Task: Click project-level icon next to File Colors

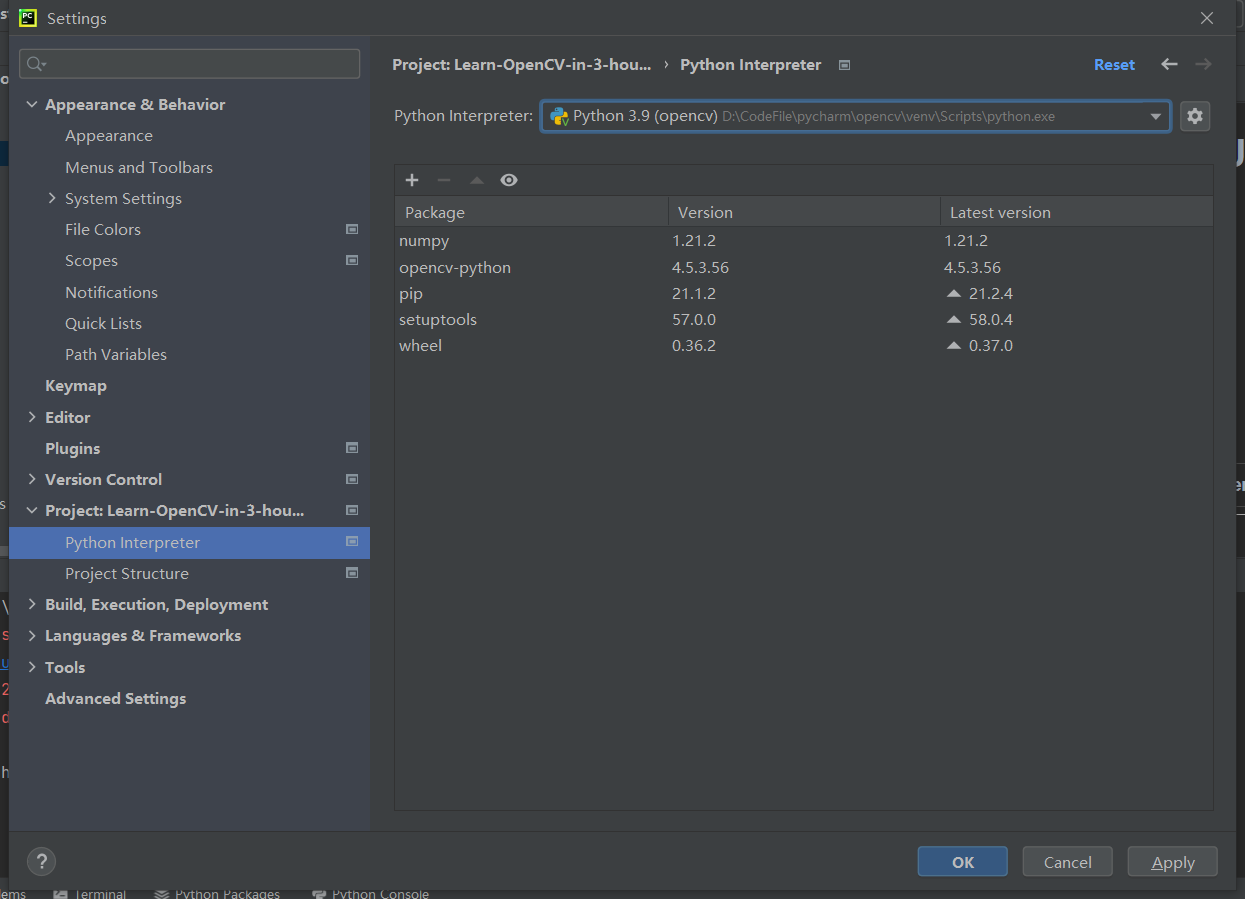Action: tap(352, 229)
